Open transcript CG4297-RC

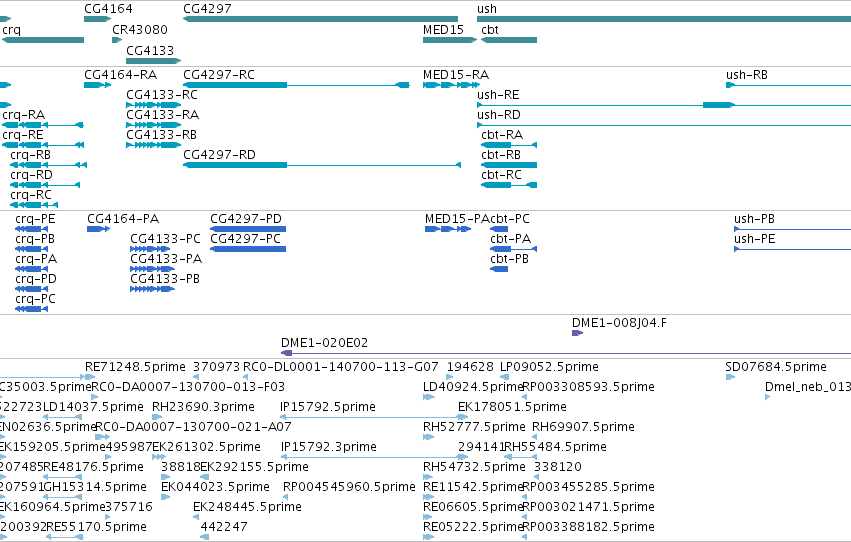point(219,74)
